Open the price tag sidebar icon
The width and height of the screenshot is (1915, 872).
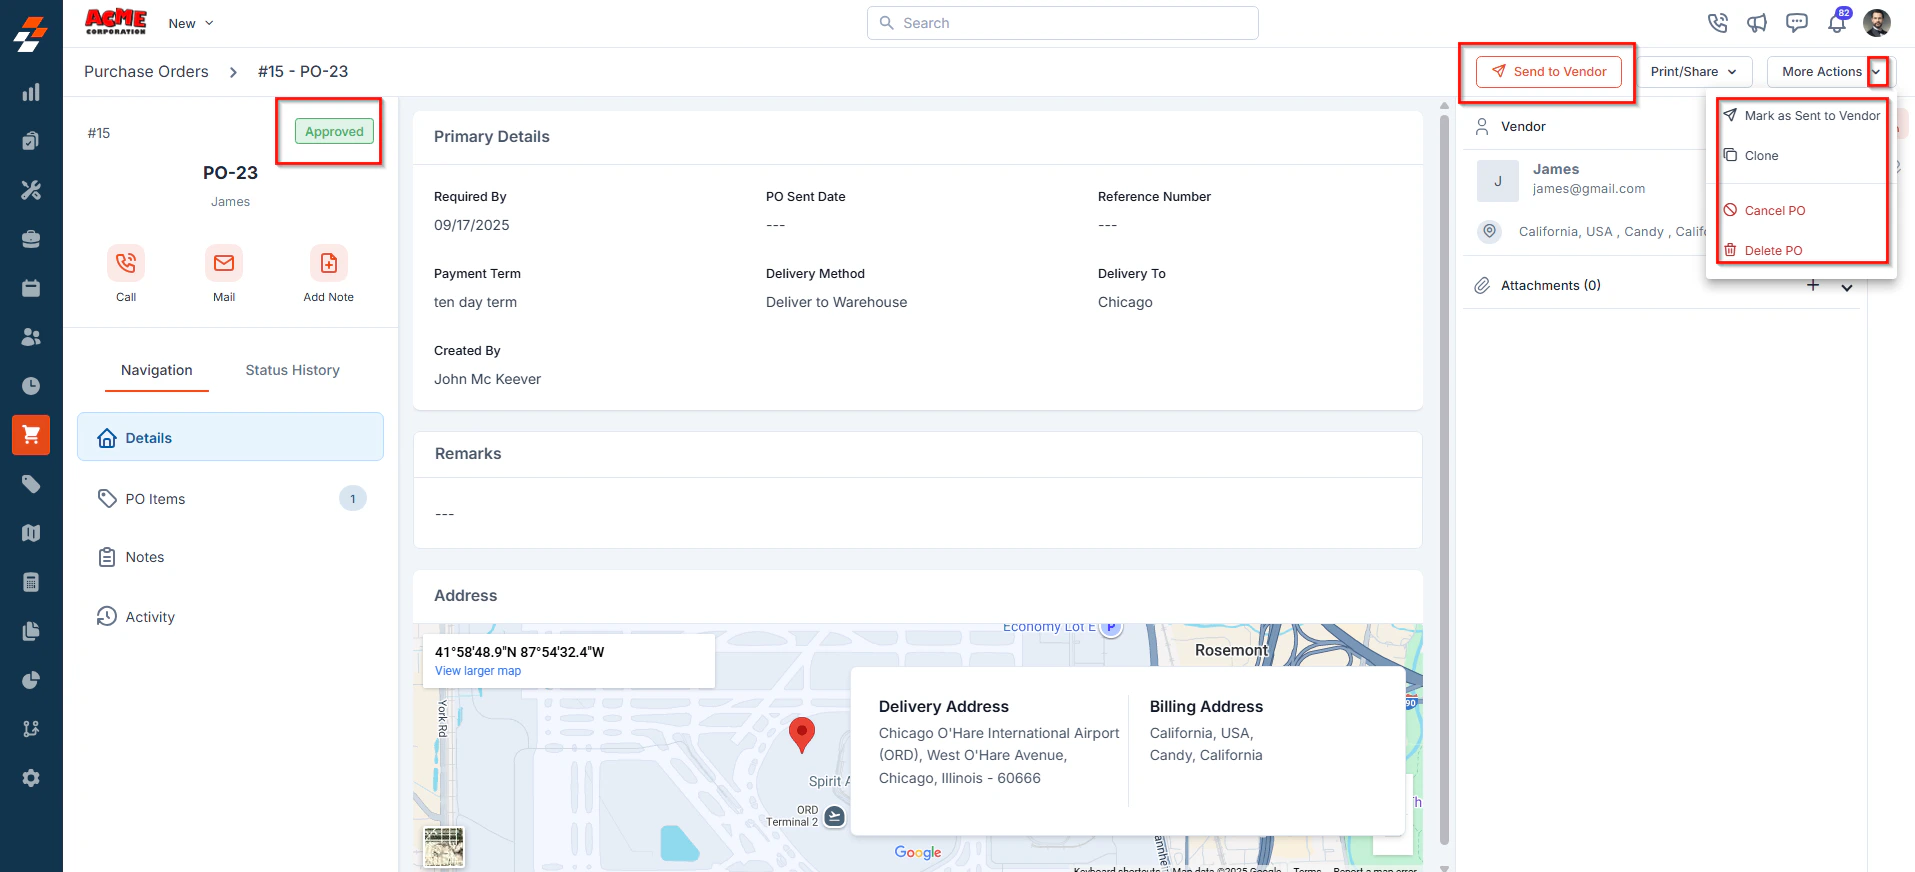(x=31, y=484)
